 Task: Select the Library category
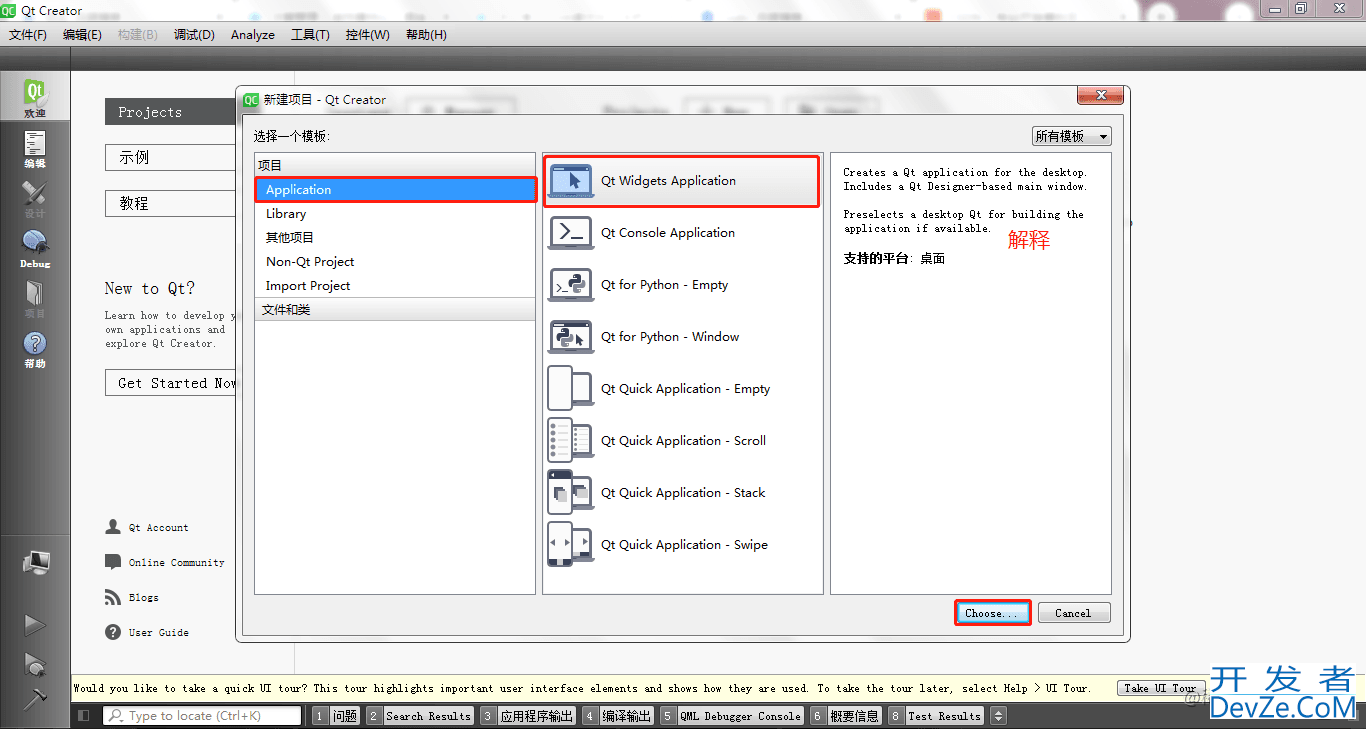click(395, 214)
